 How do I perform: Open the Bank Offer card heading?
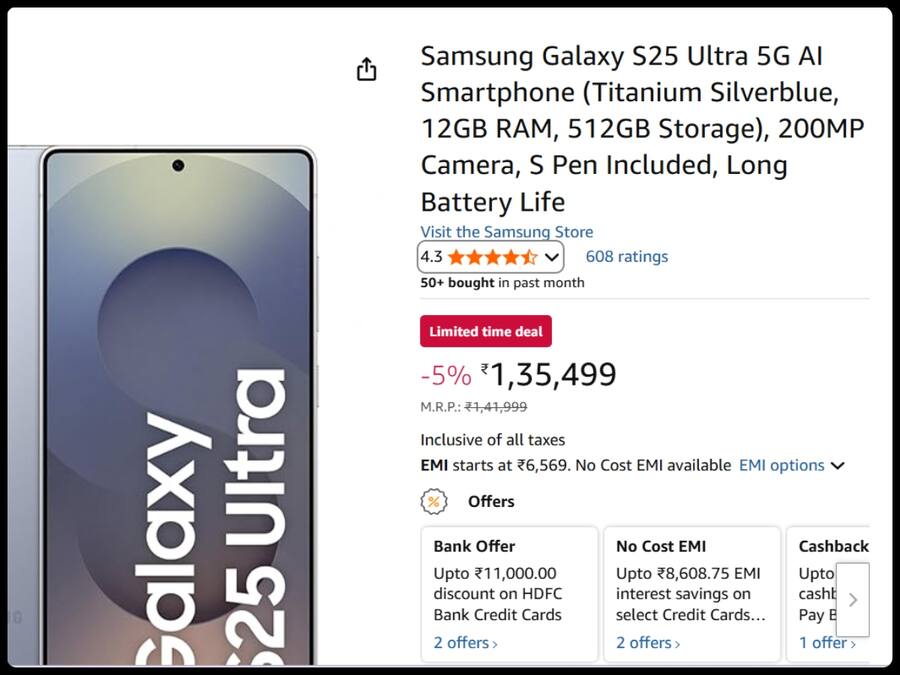pos(474,546)
